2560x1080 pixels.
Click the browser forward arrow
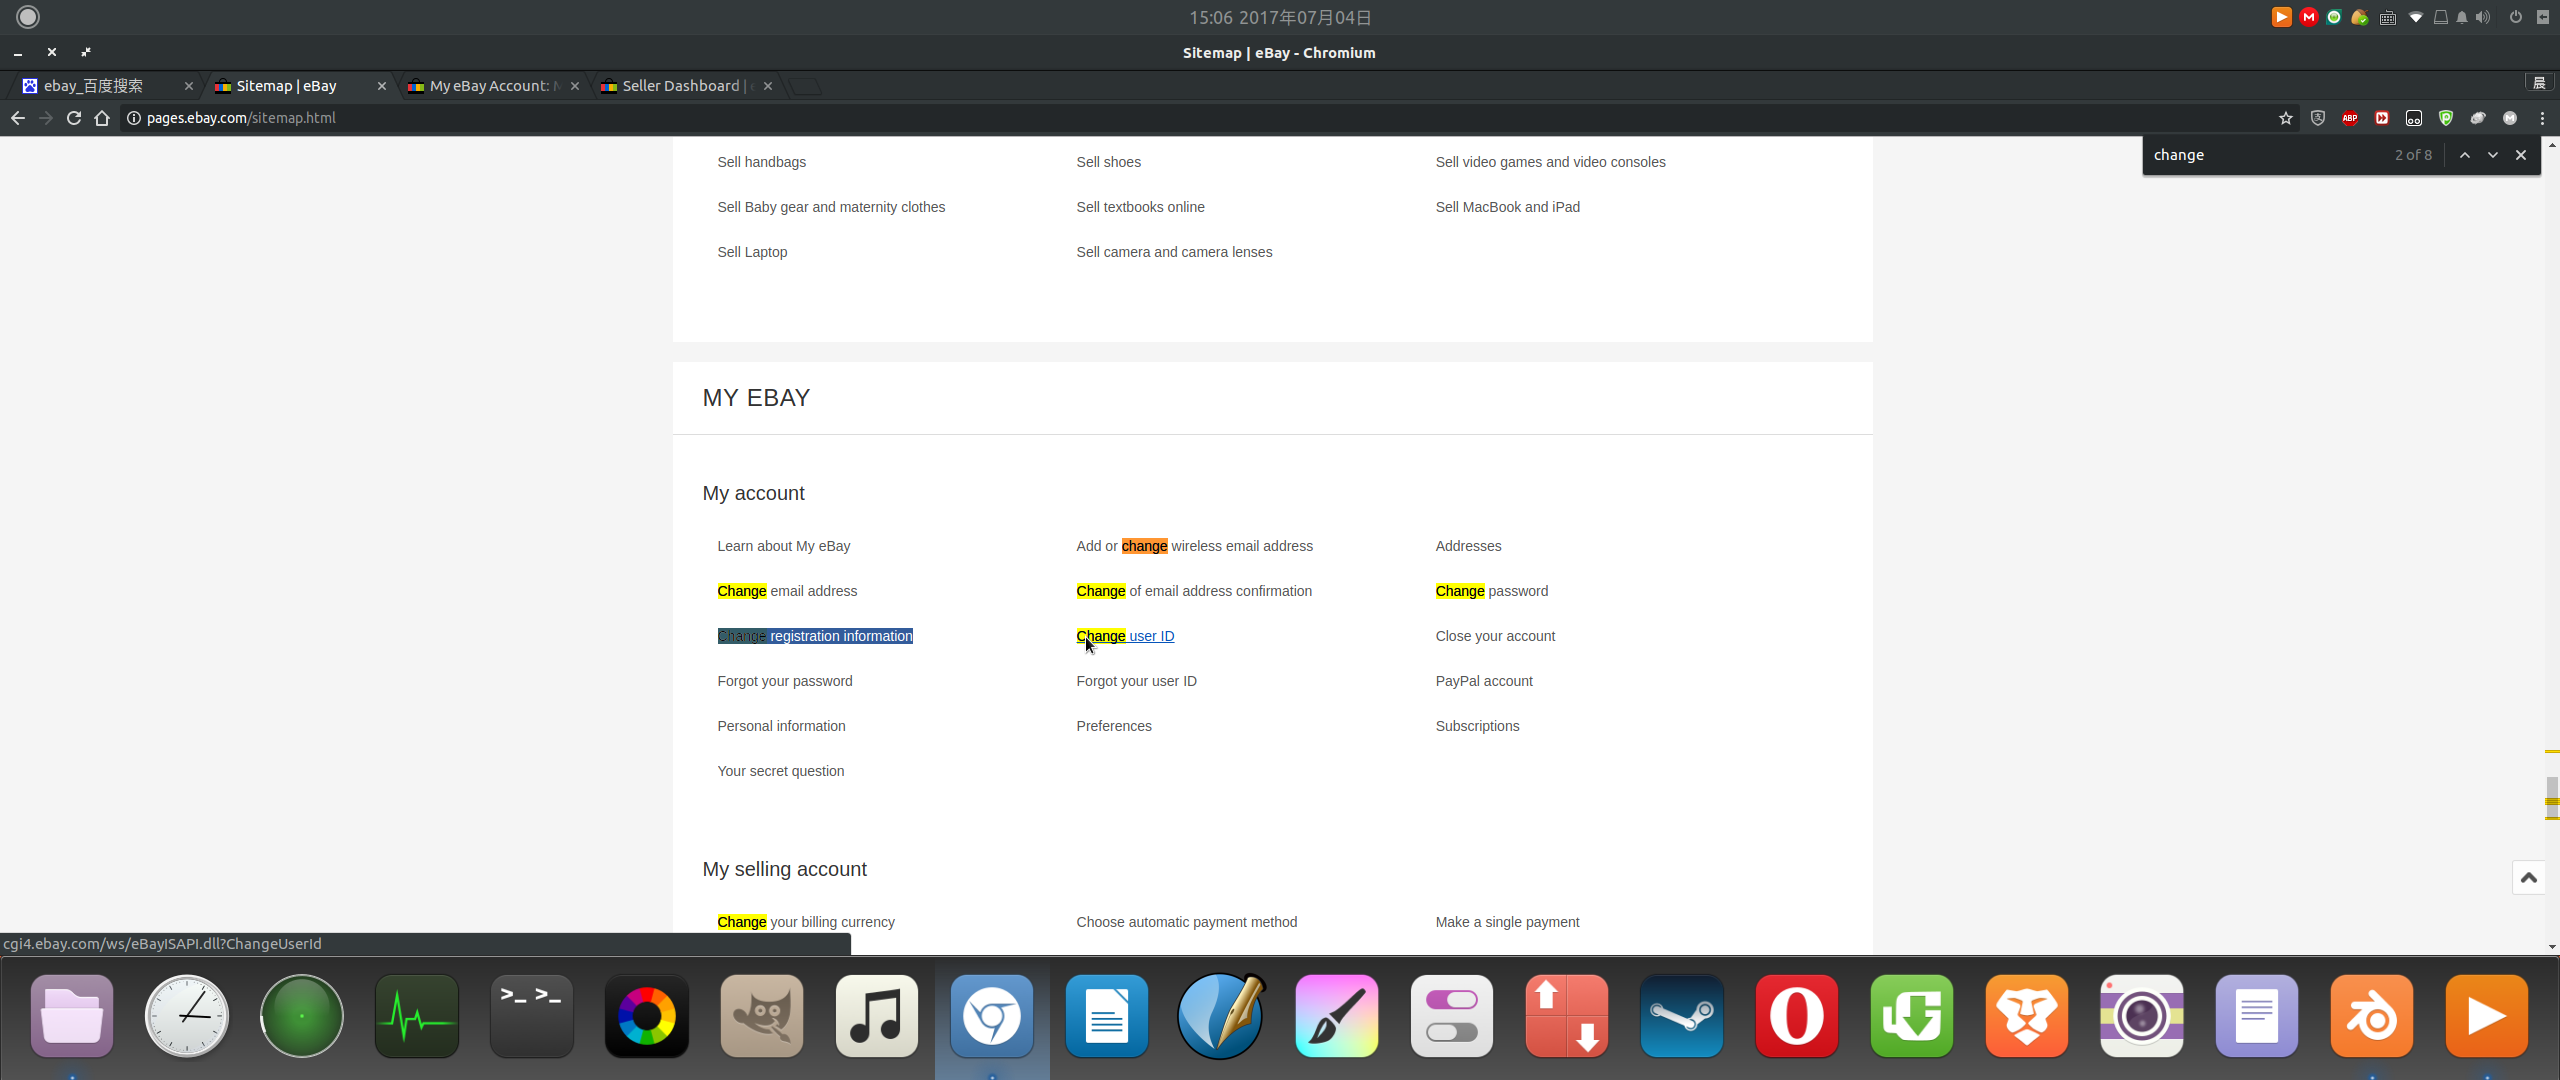[46, 118]
